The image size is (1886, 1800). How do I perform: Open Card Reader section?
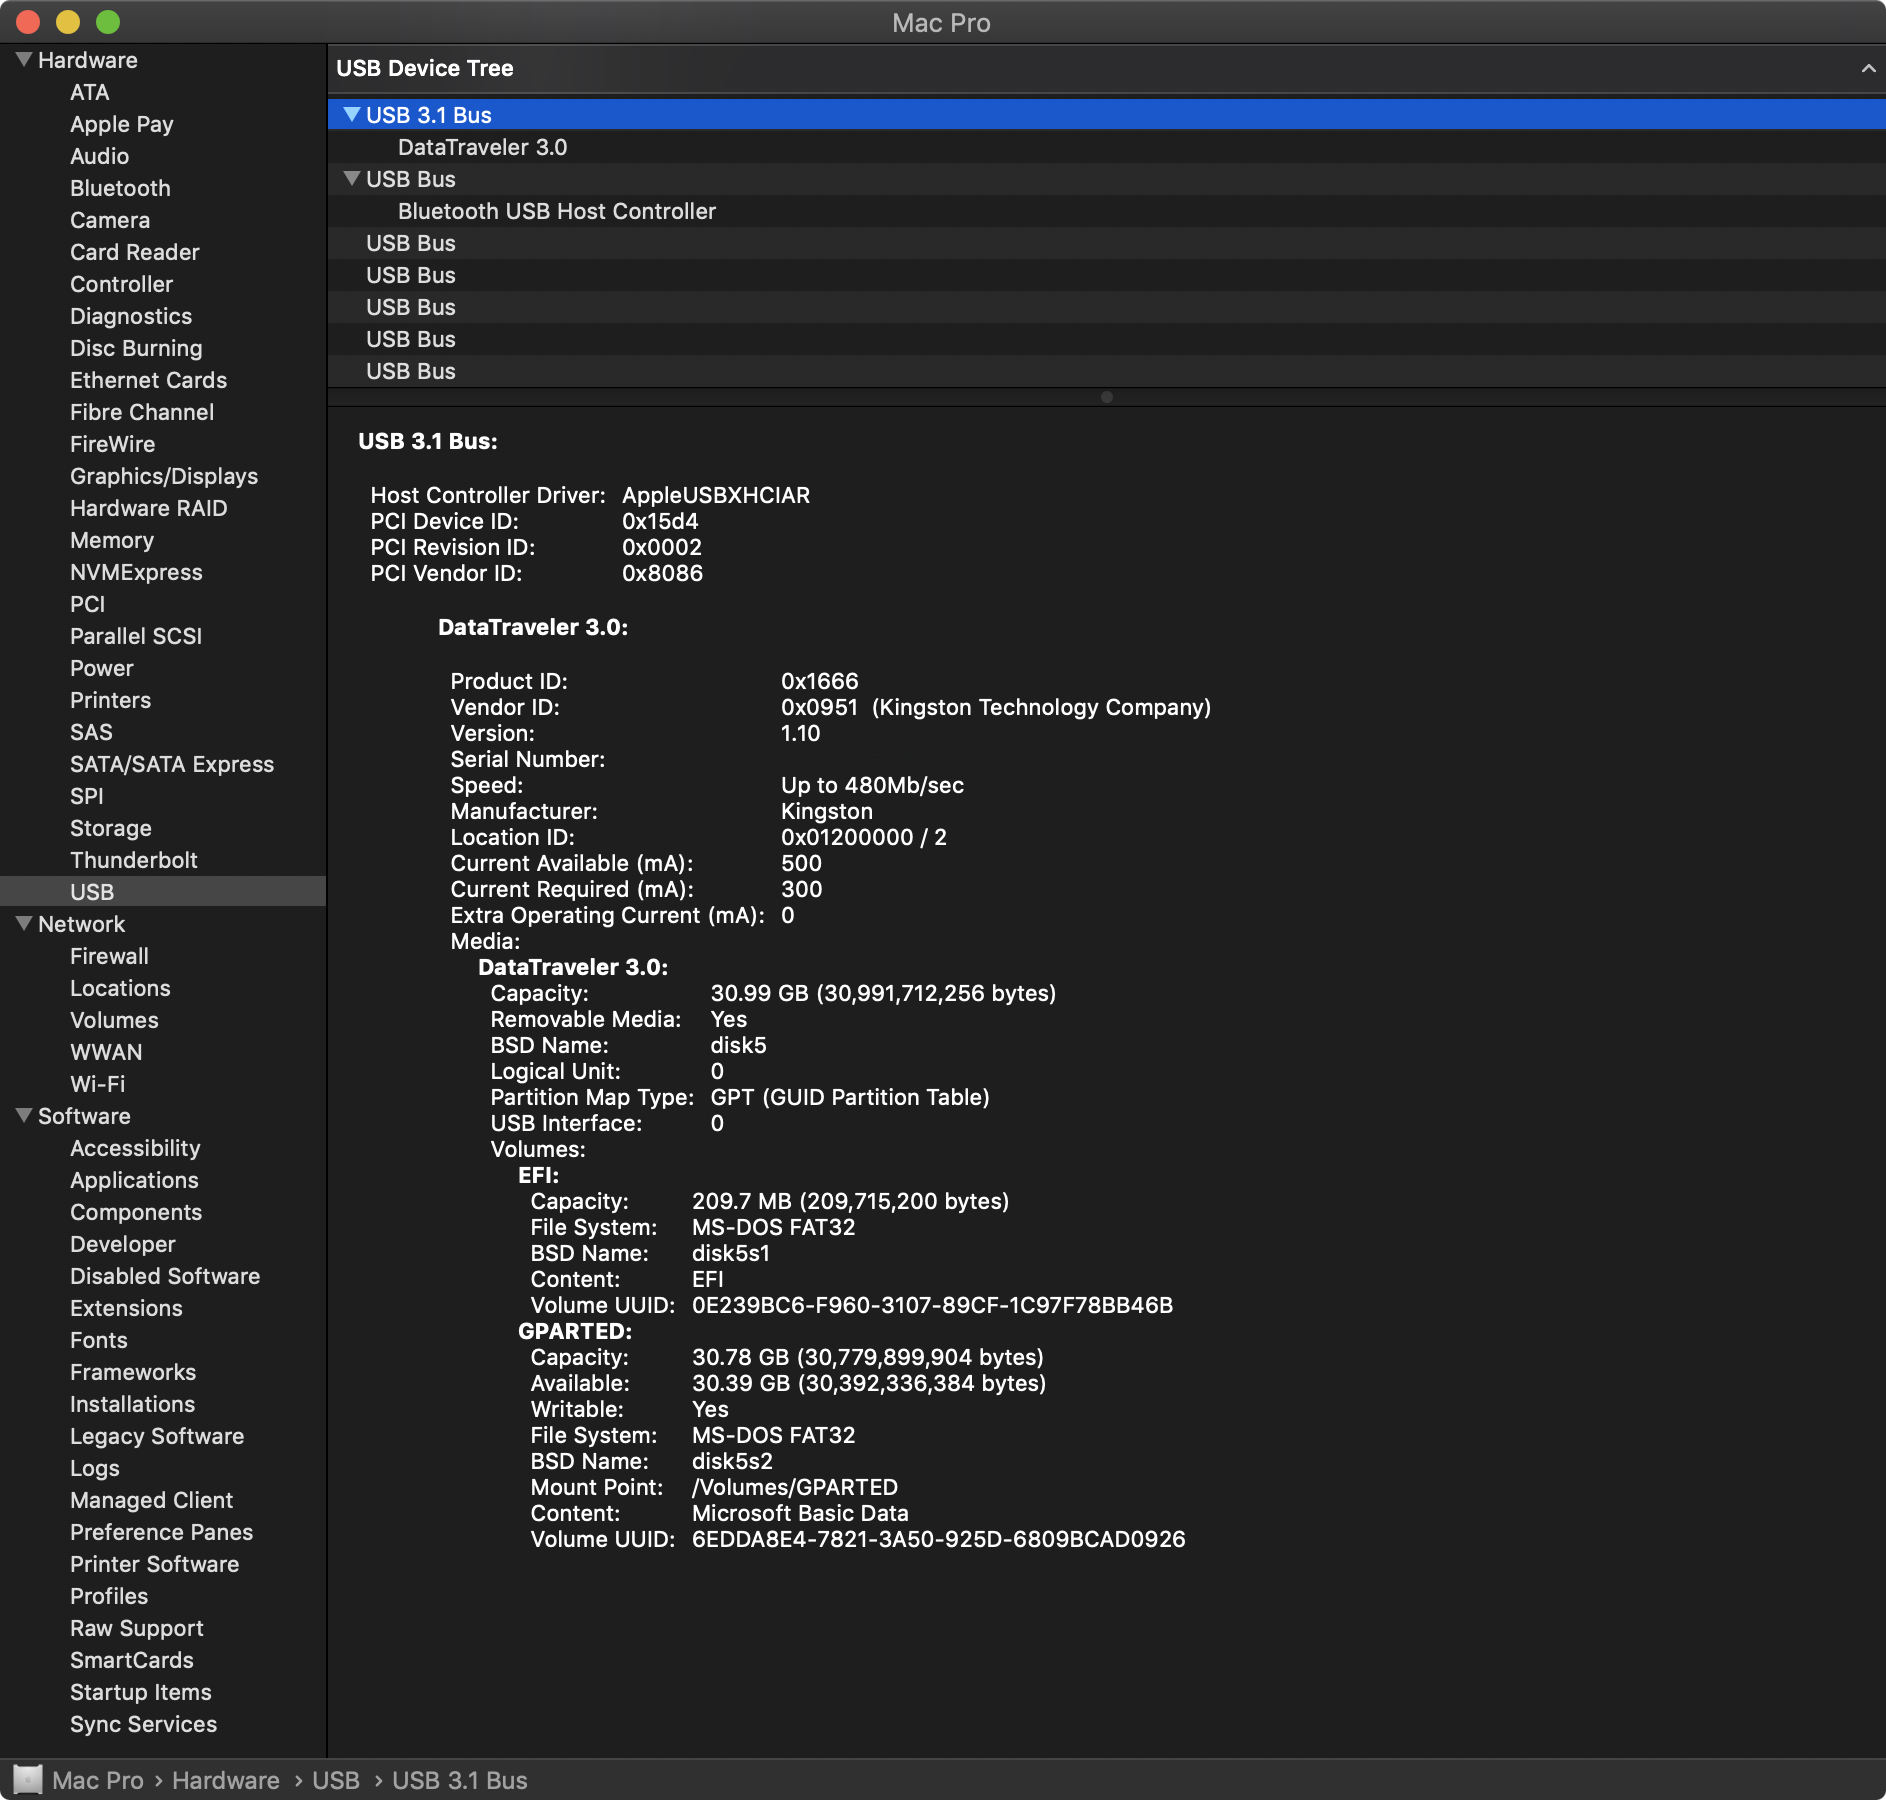[x=135, y=252]
